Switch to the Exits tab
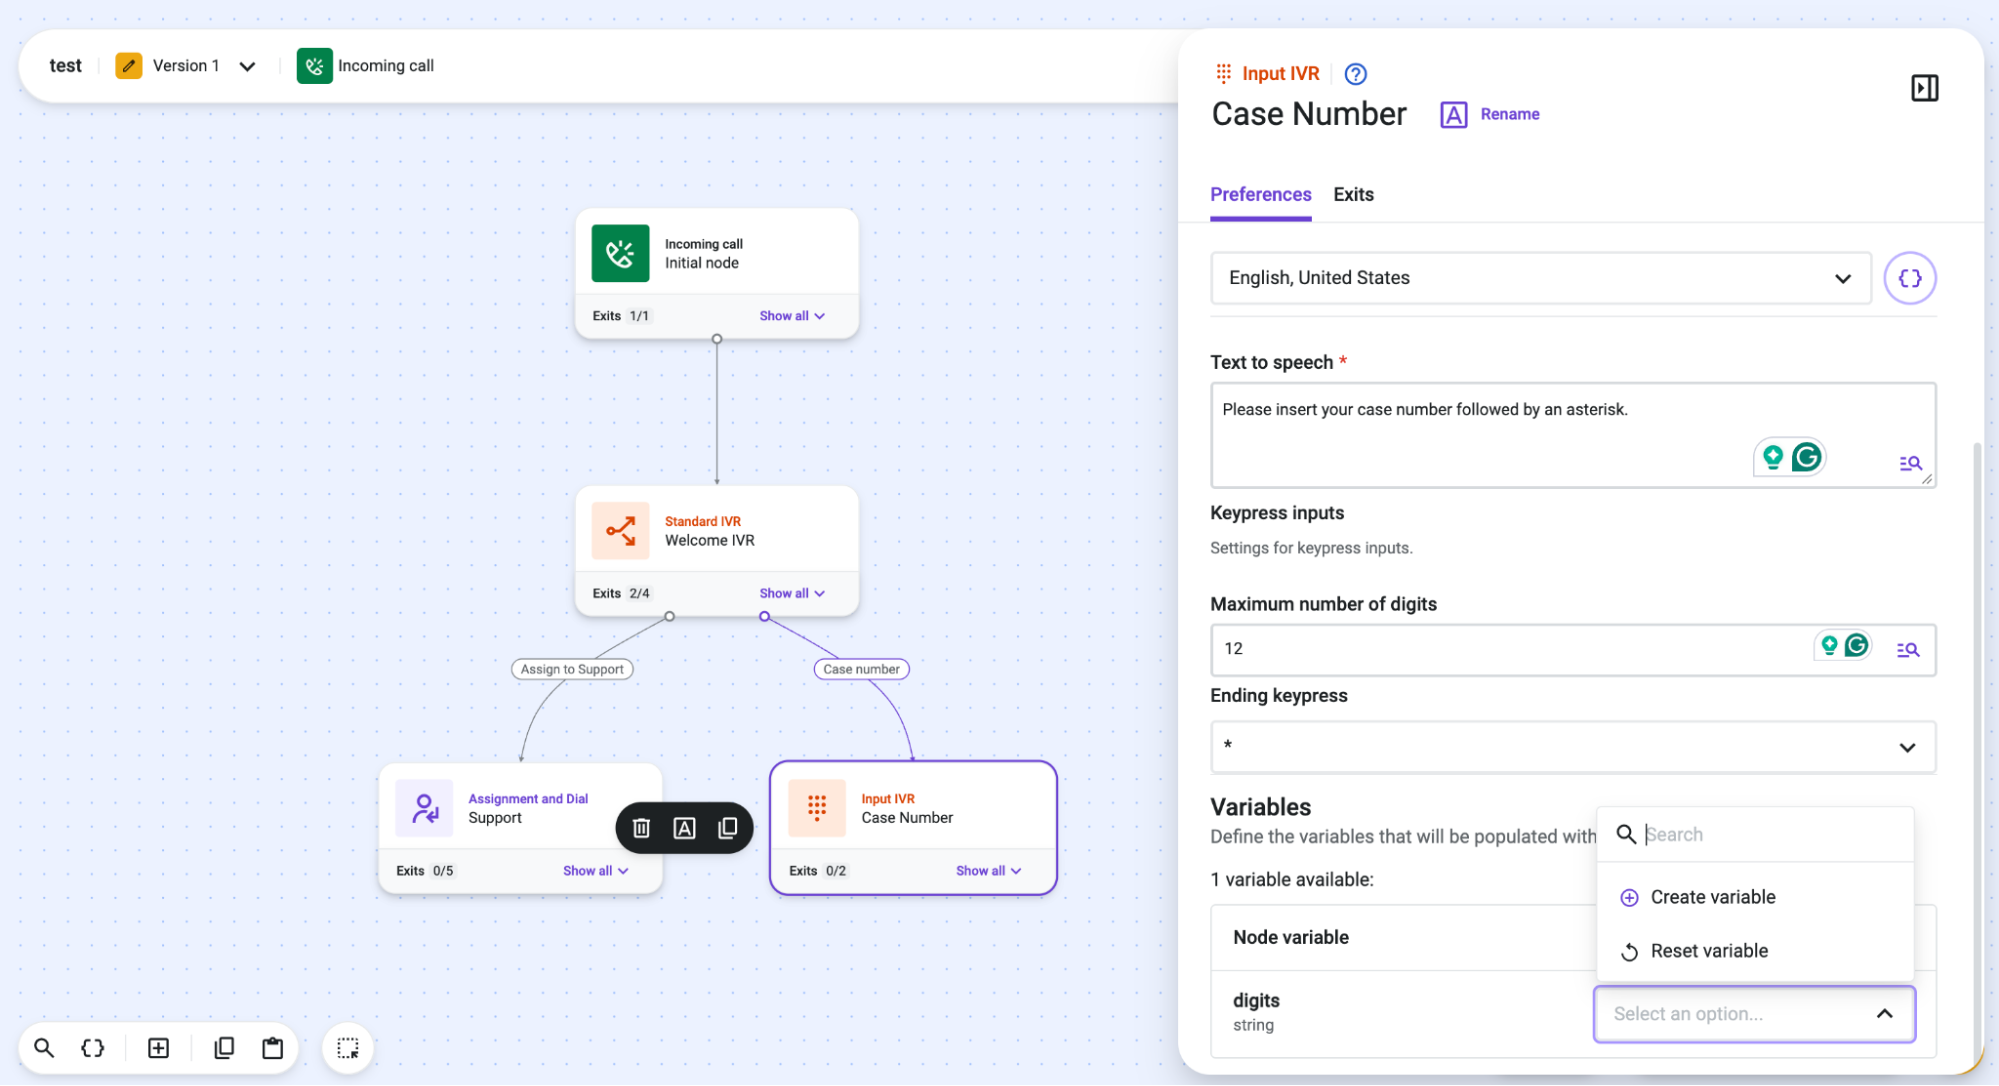1999x1086 pixels. click(1353, 195)
